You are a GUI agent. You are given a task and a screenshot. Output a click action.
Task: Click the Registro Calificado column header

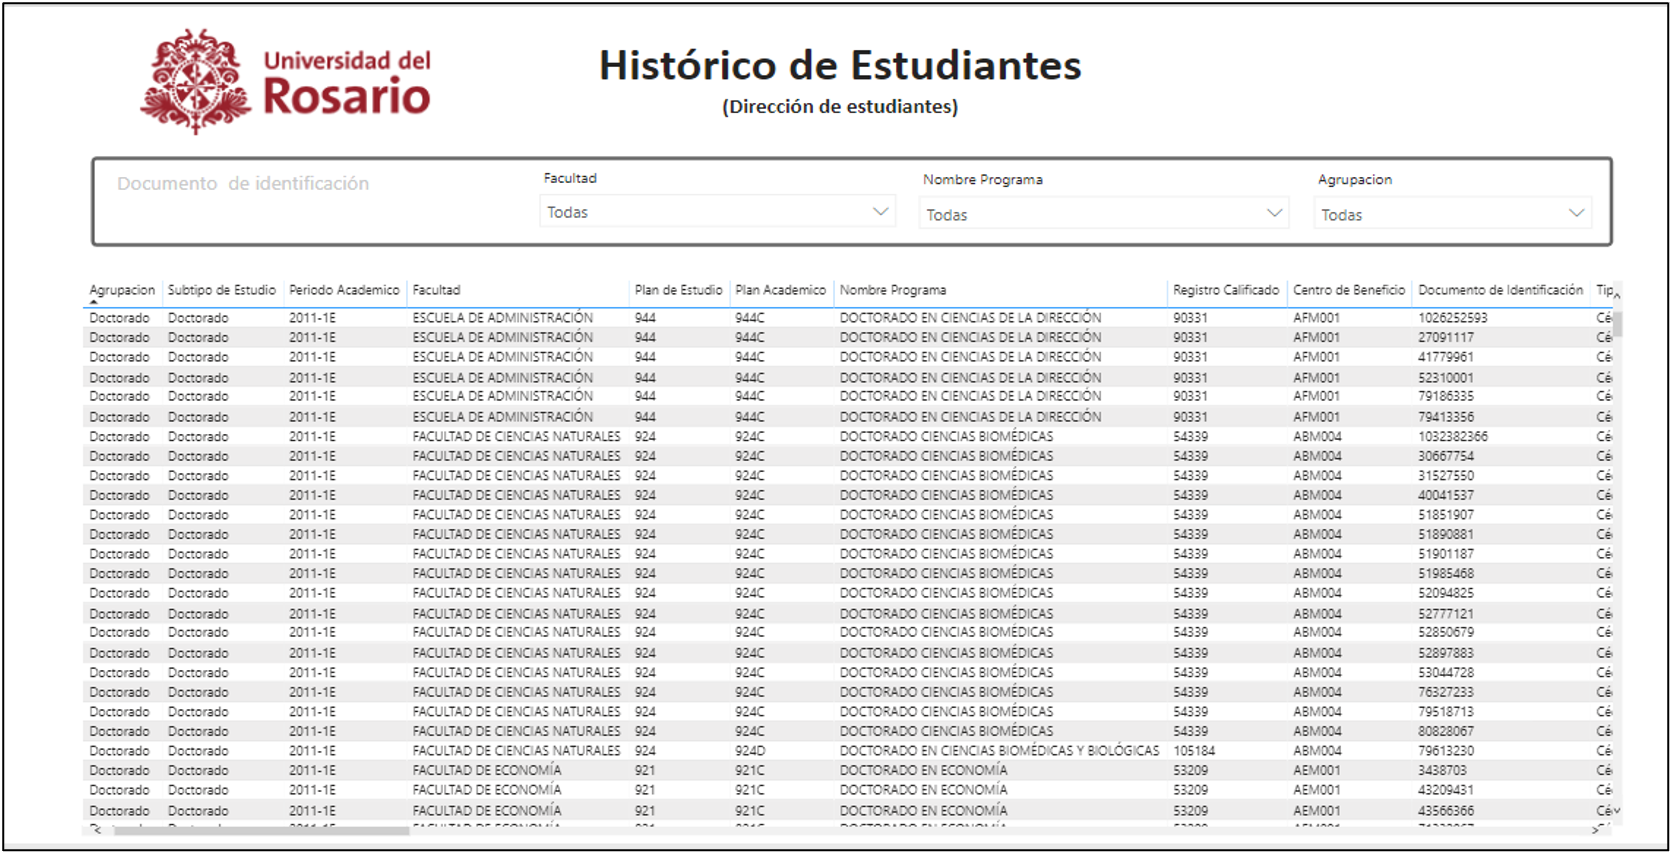pos(1225,290)
